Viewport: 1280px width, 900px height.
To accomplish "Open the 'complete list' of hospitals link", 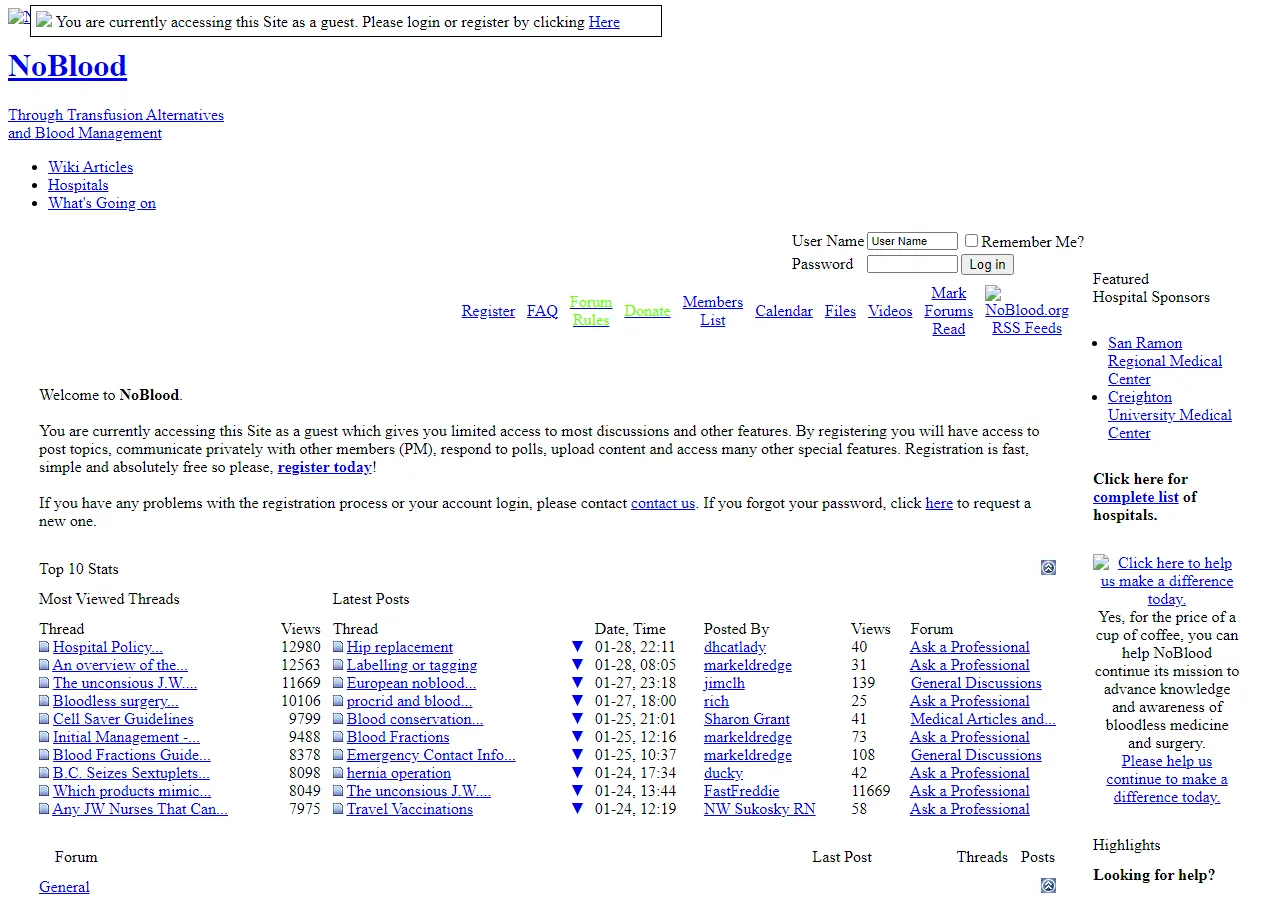I will (x=1136, y=497).
